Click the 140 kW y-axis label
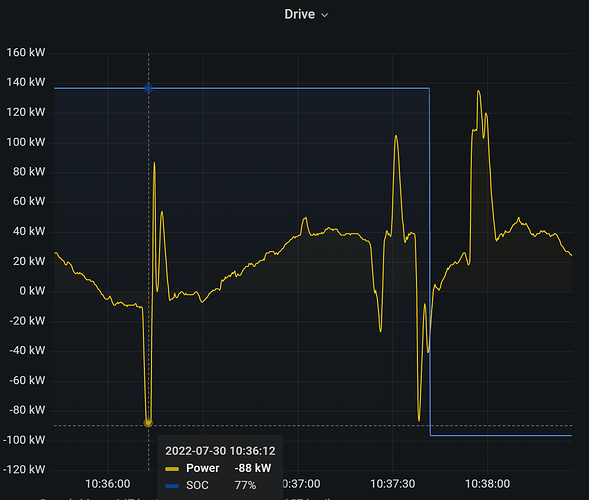Screen dimensions: 589x500 click(x=26, y=82)
